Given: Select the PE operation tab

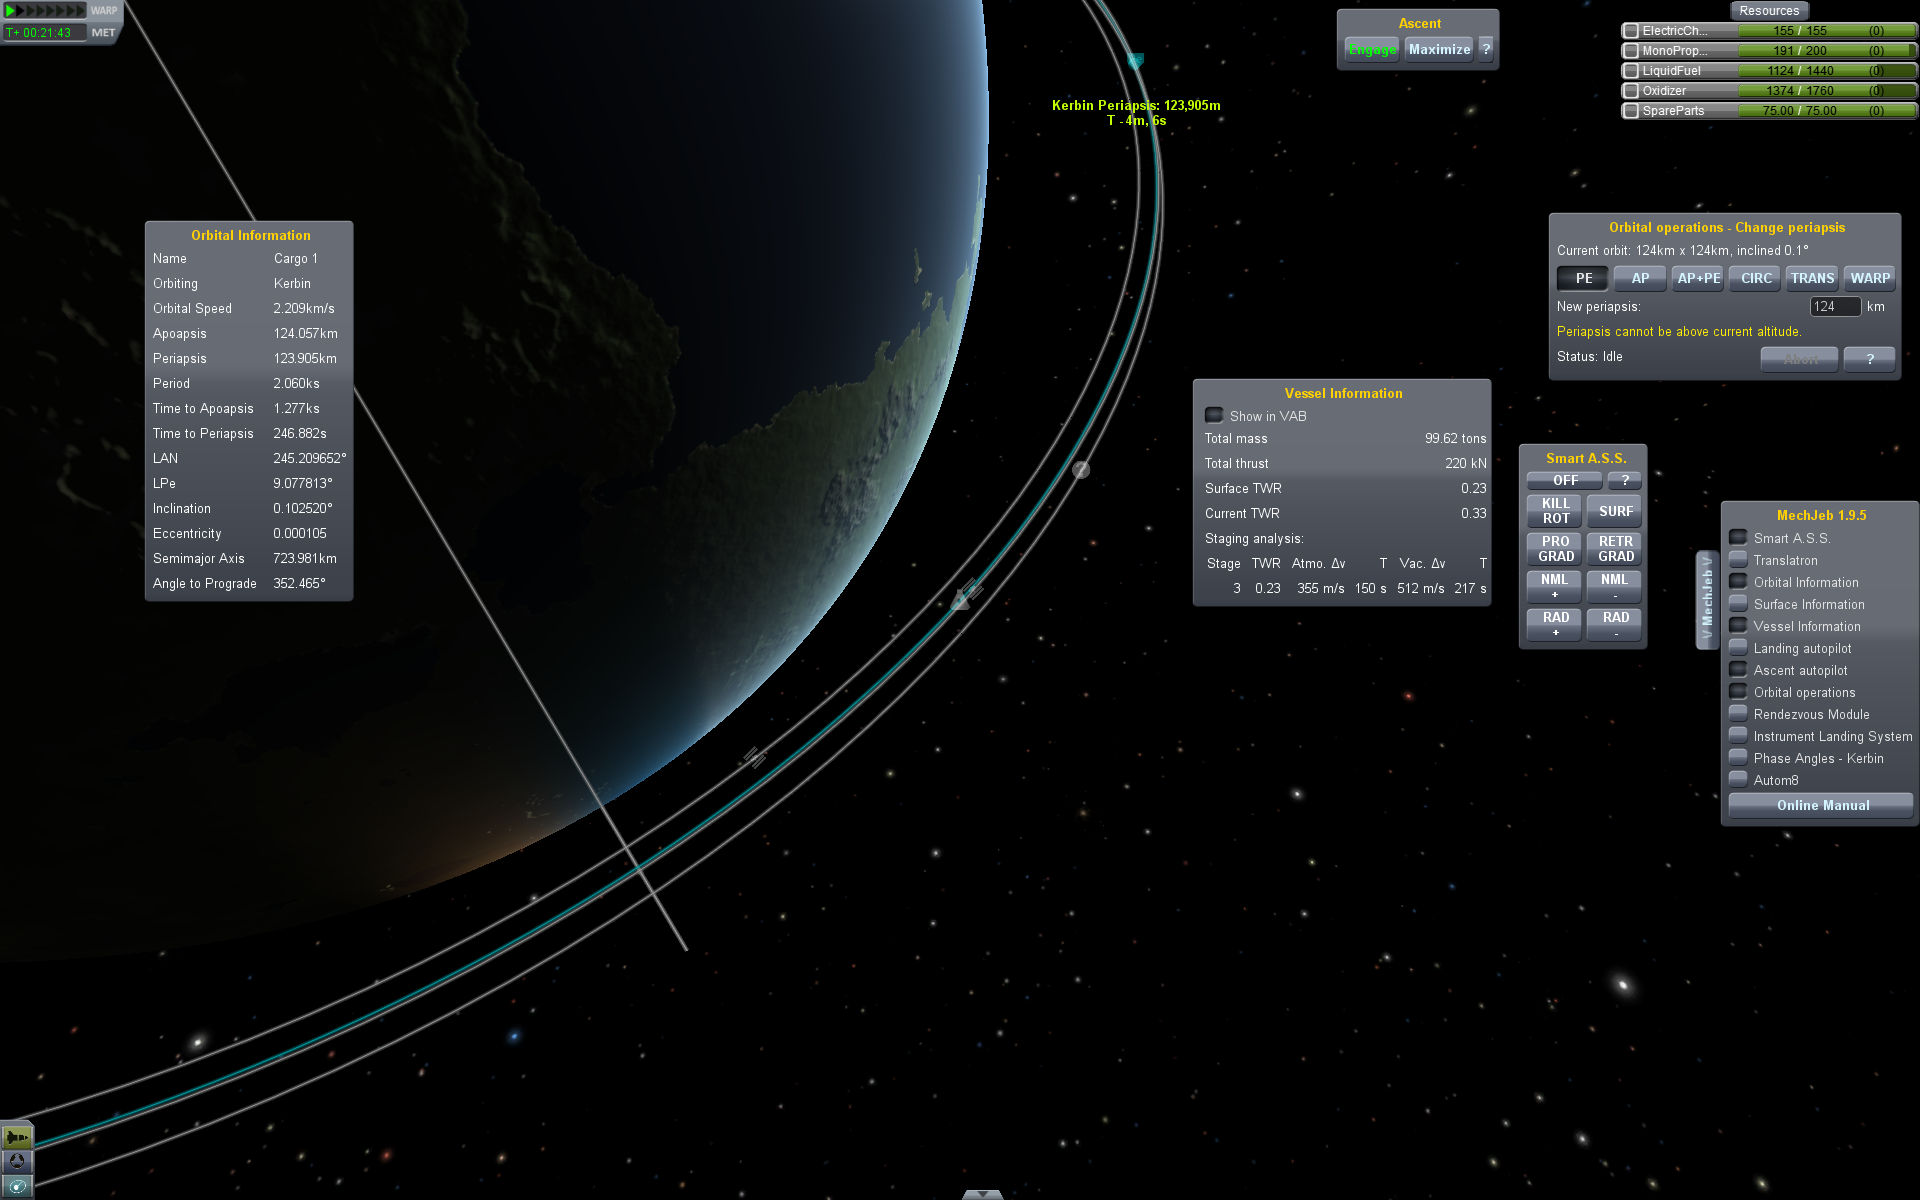Looking at the screenshot, I should pyautogui.click(x=1583, y=279).
